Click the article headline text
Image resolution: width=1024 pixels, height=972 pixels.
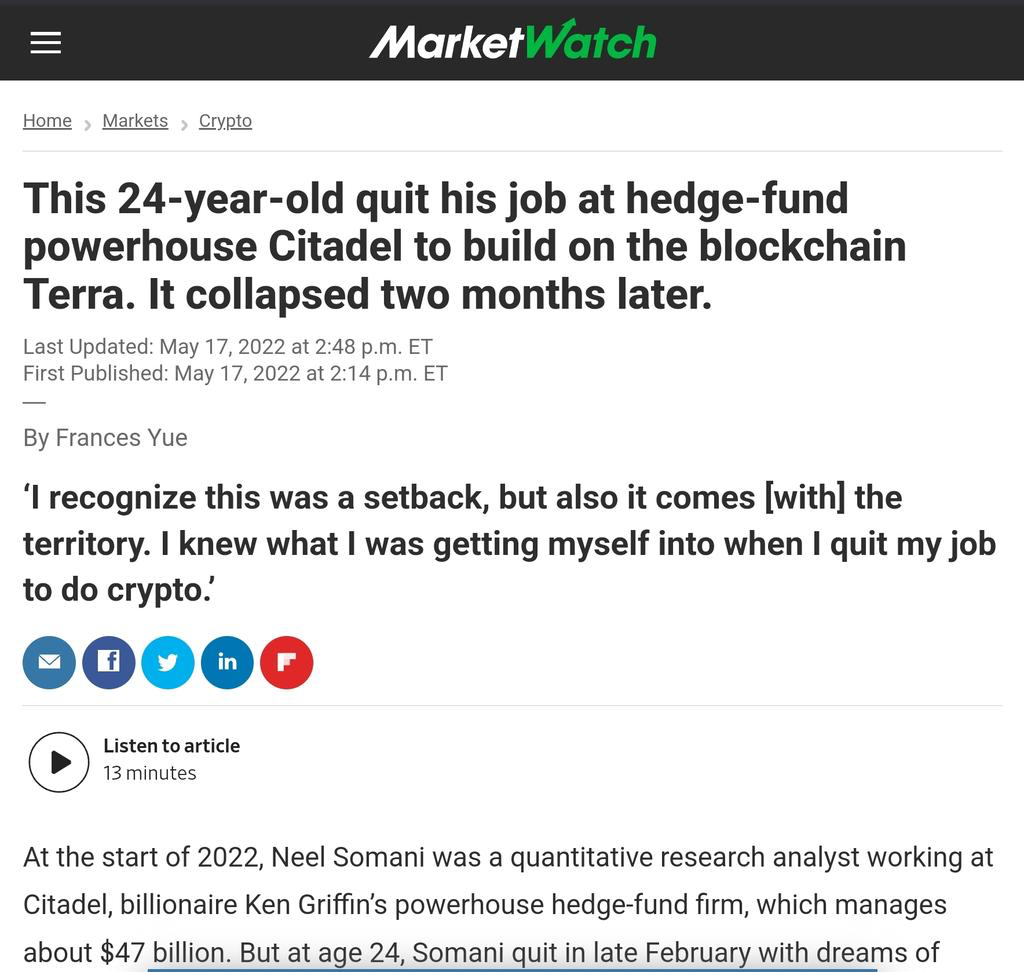pyautogui.click(x=464, y=247)
